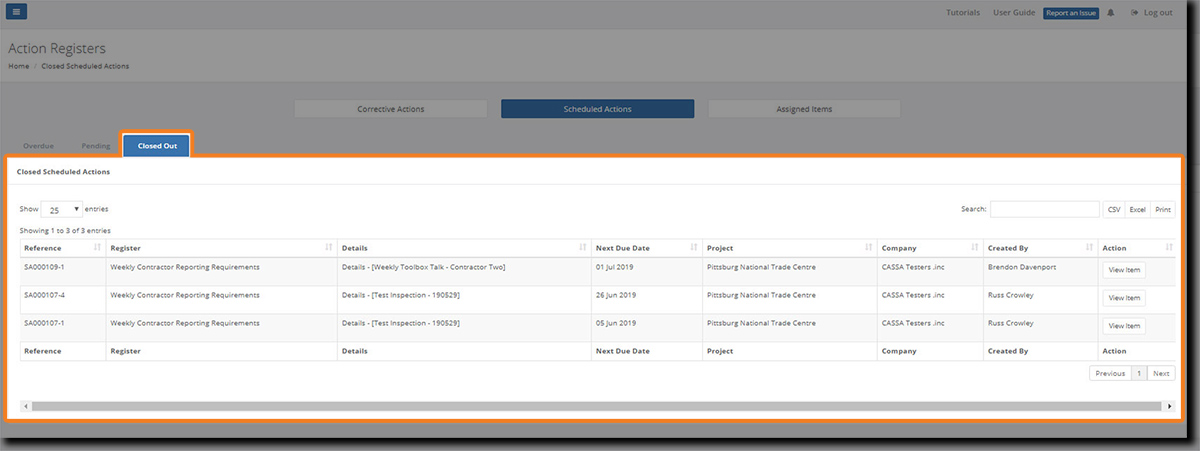Image resolution: width=1200 pixels, height=451 pixels.
Task: Click the 01 Jul 2019 due date
Action: (x=615, y=267)
